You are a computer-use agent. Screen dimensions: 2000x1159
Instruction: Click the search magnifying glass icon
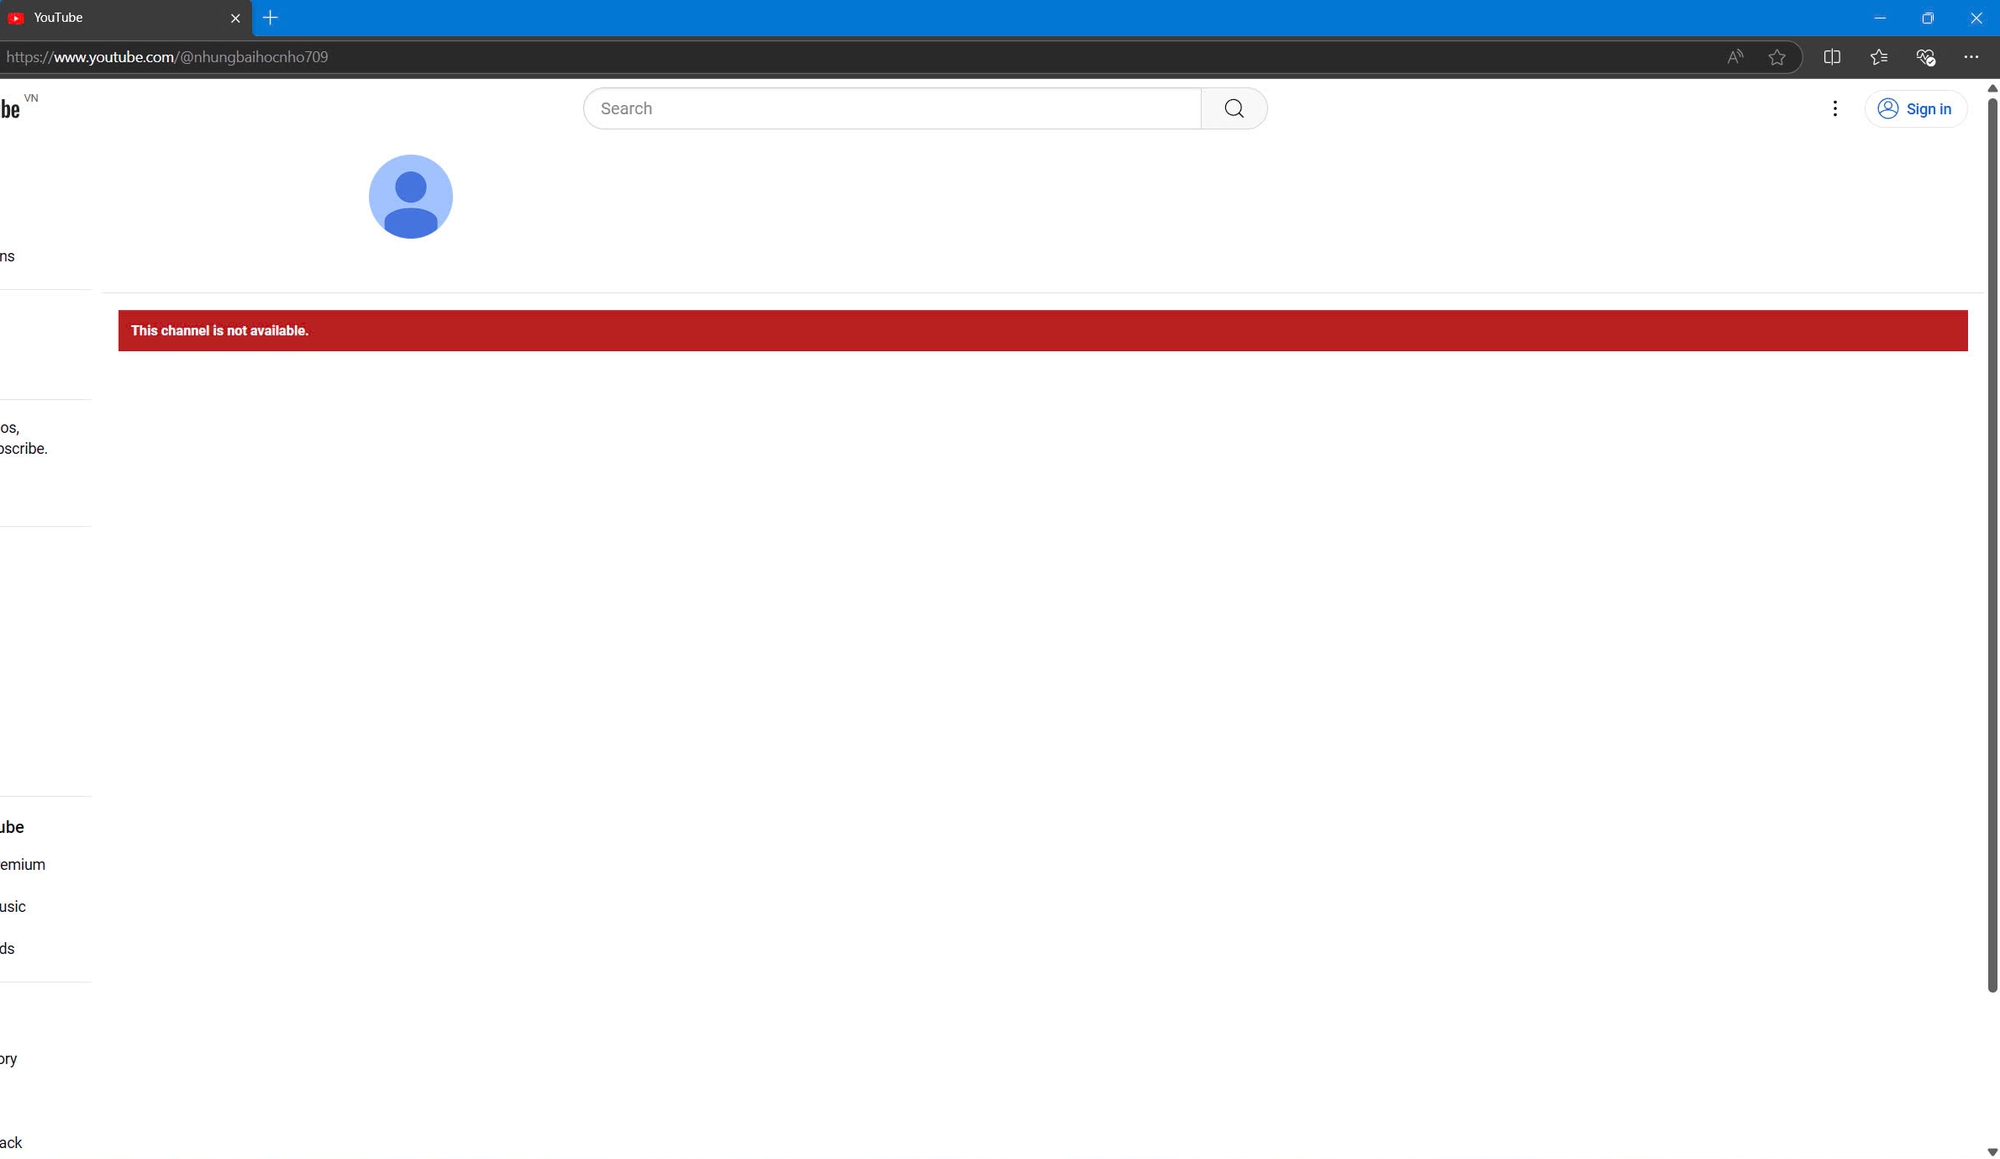1234,108
